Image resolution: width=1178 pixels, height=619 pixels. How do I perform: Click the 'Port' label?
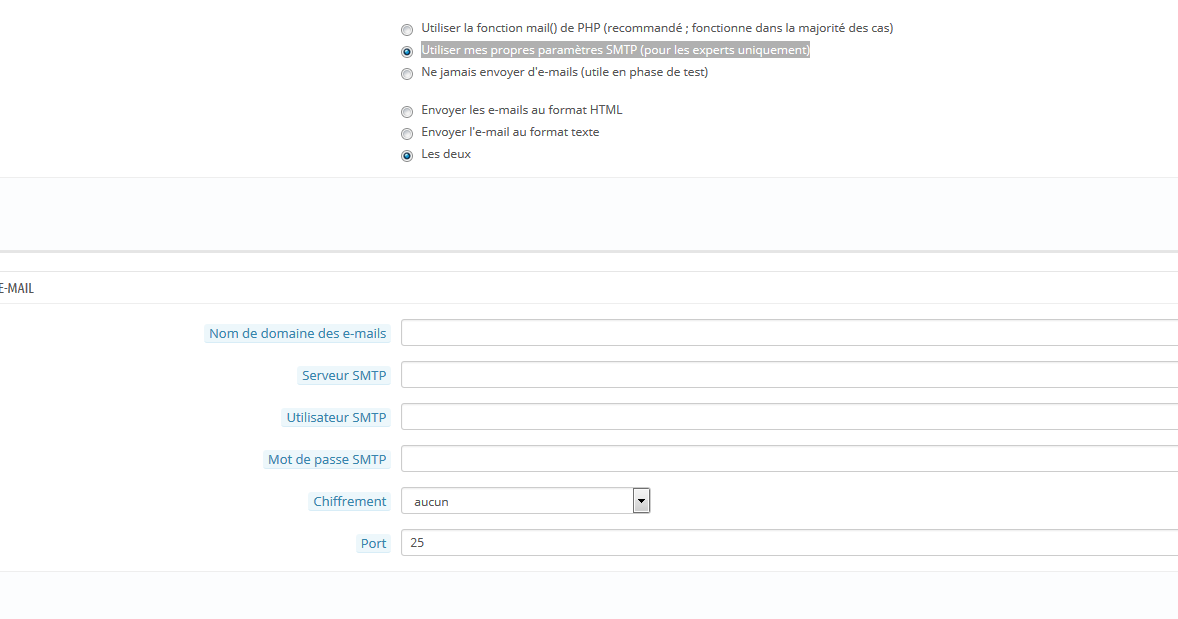(373, 544)
